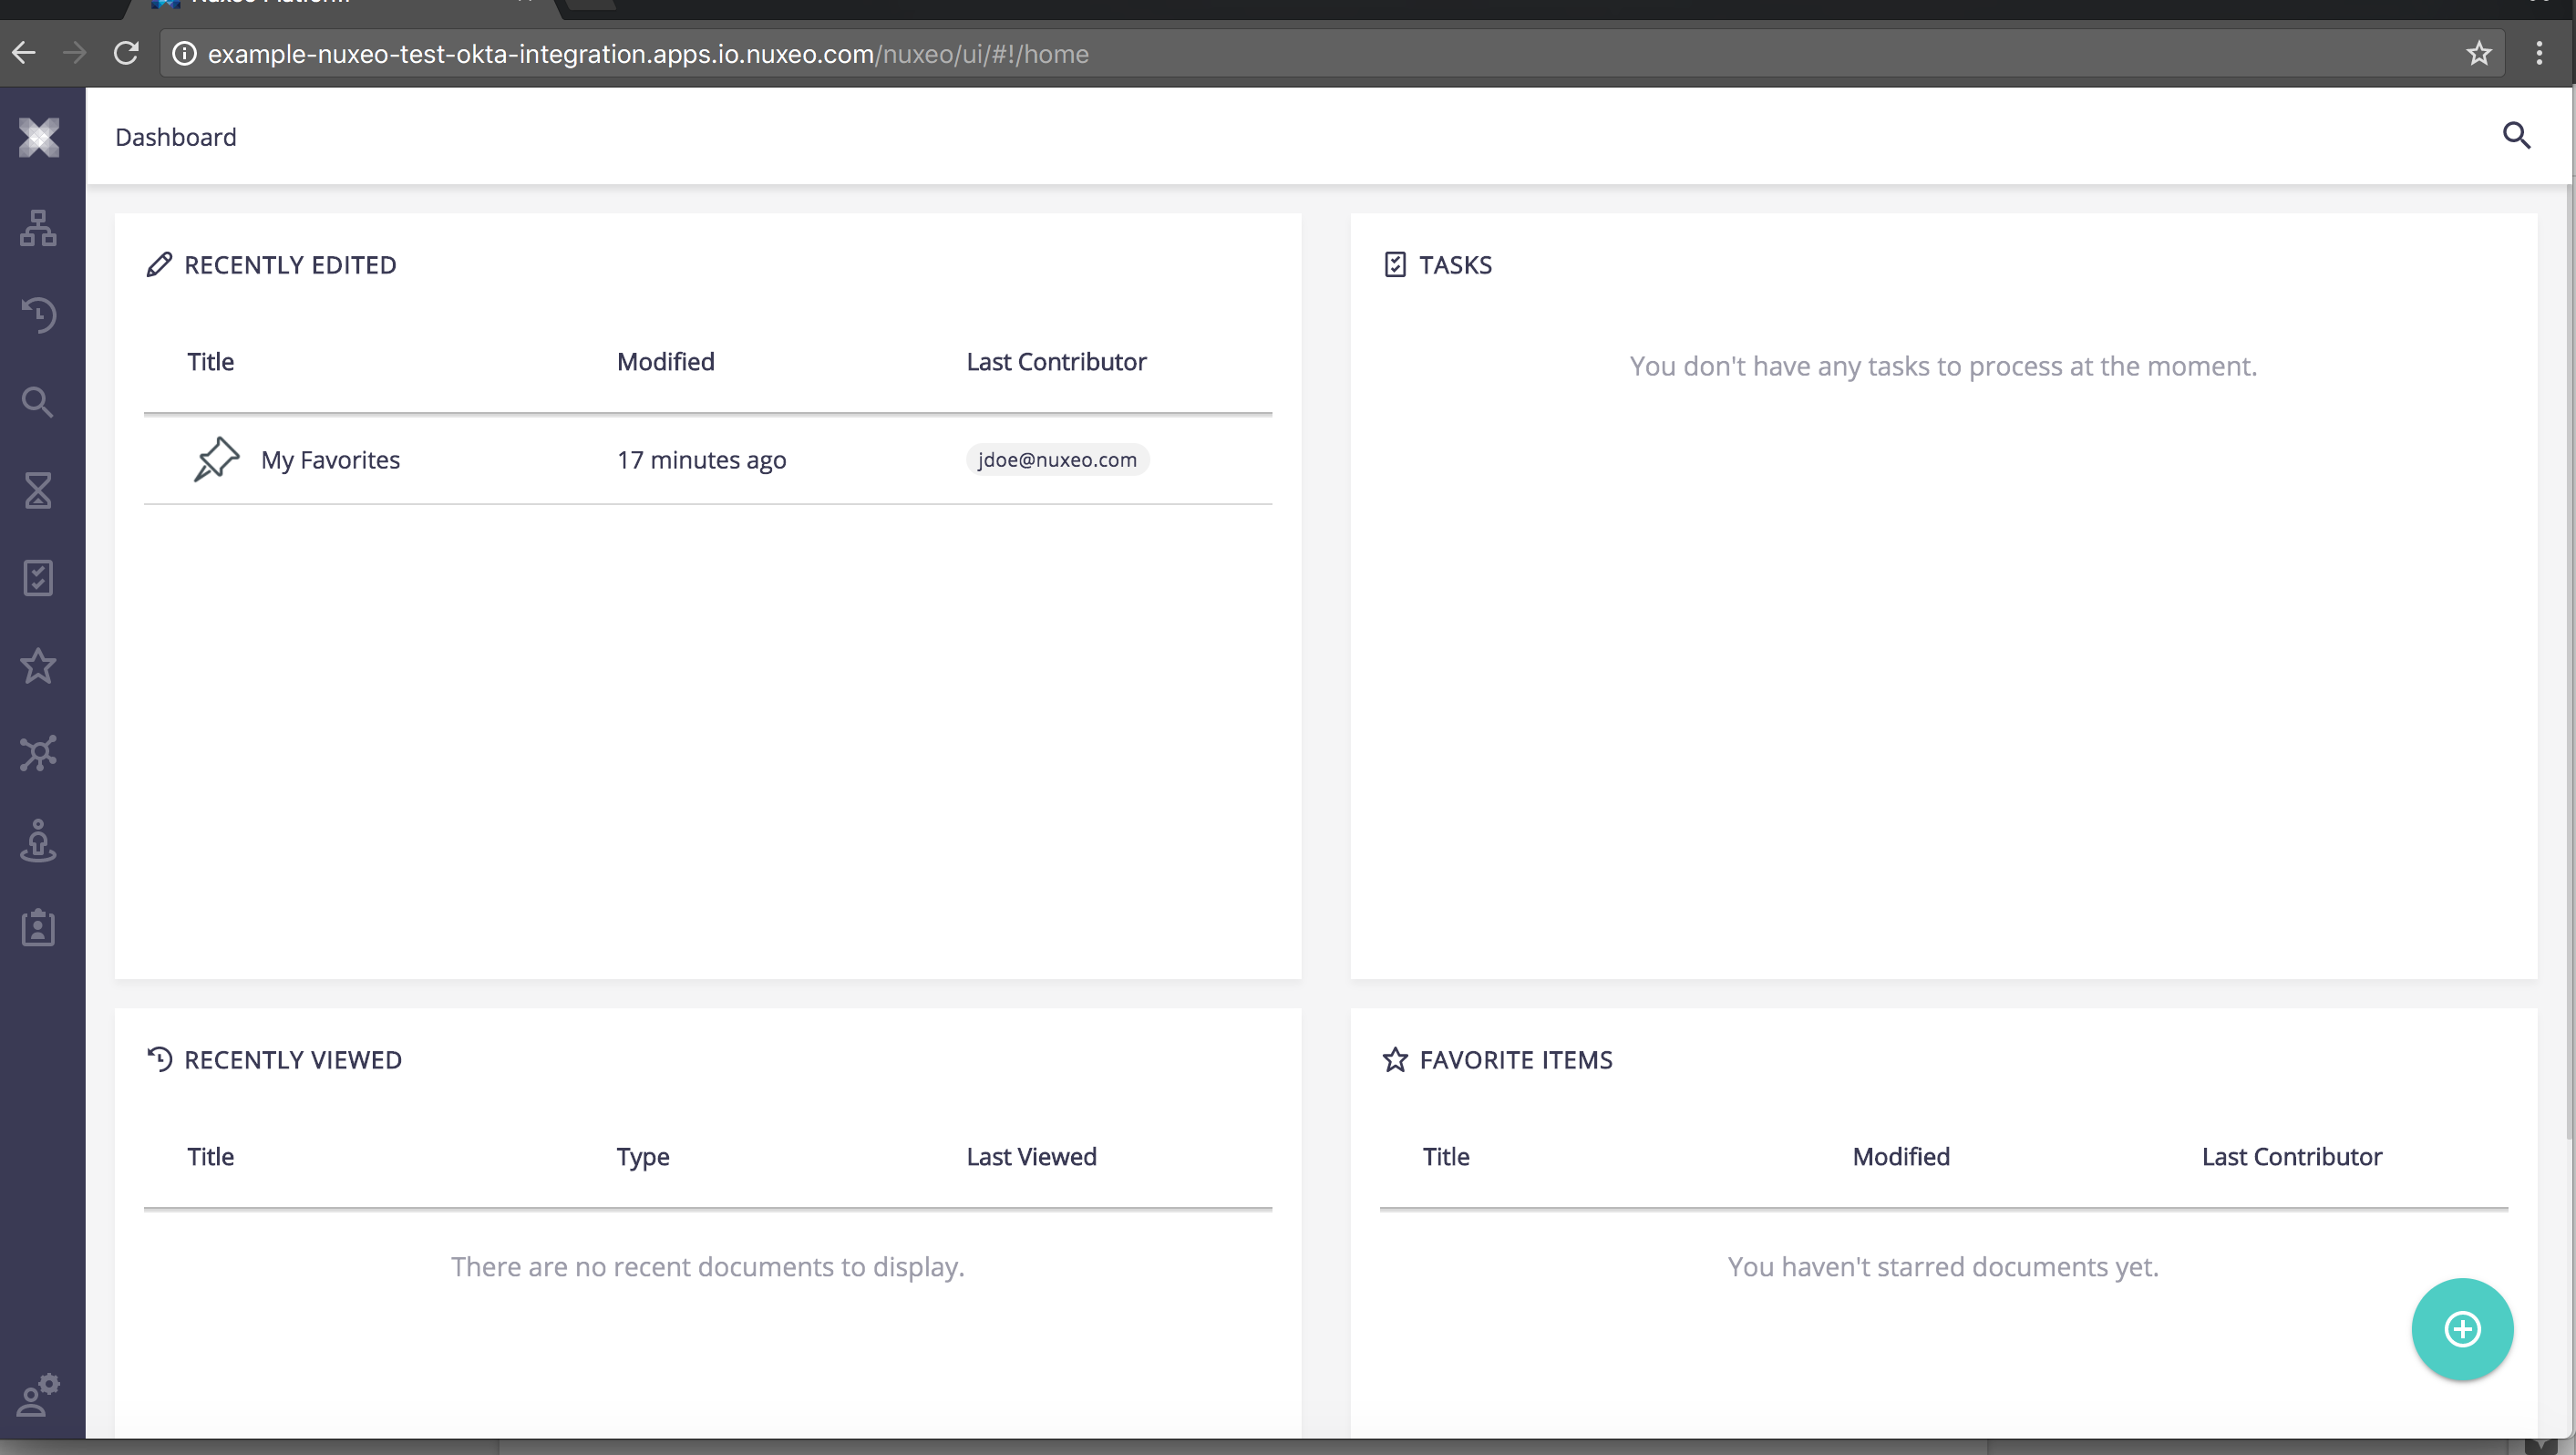Reload the page with the refresh icon
This screenshot has width=2576, height=1455.
[126, 53]
